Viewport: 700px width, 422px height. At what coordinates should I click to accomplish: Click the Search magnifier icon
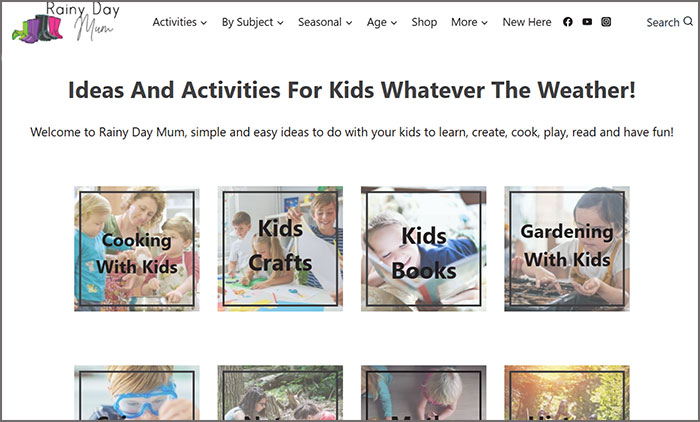pyautogui.click(x=687, y=22)
